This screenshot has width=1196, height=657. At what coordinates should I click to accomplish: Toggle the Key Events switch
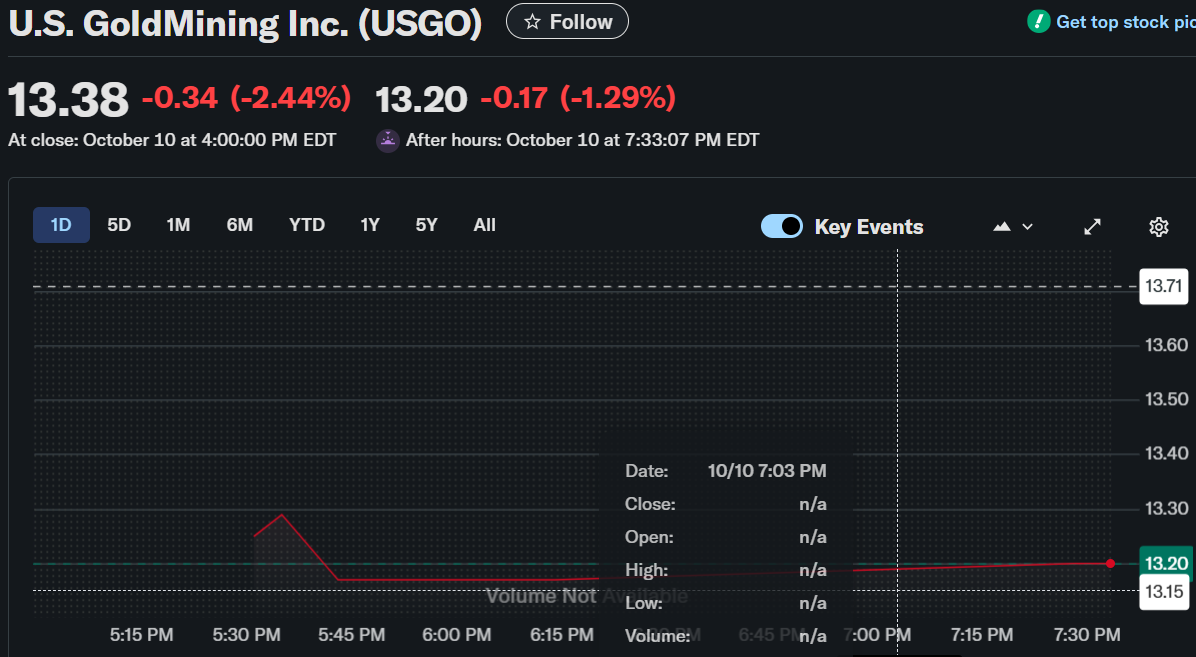tap(782, 226)
